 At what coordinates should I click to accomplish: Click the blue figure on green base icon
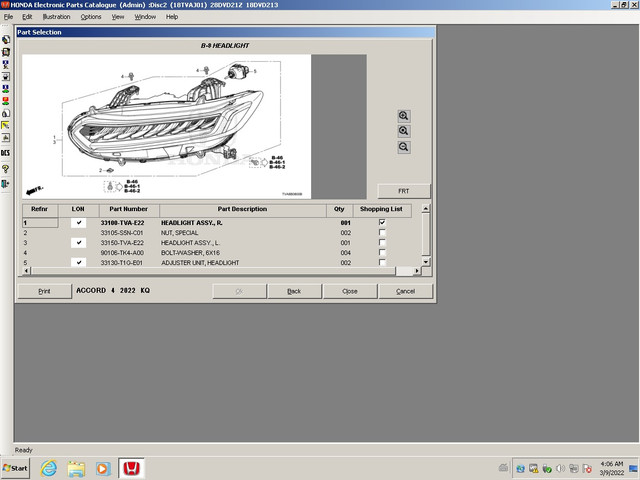(x=5, y=89)
